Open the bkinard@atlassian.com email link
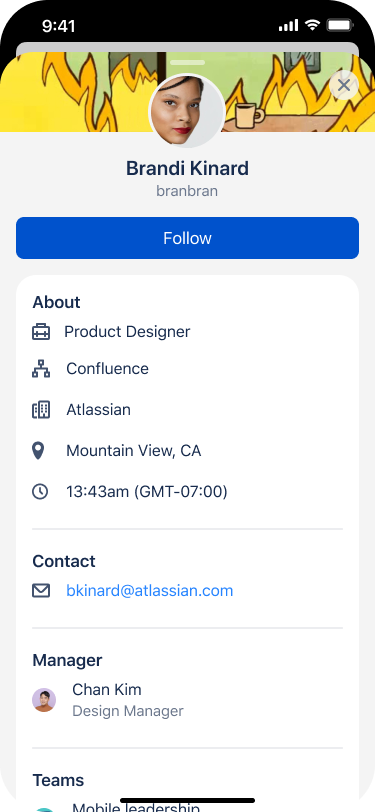The image size is (375, 812). pyautogui.click(x=150, y=590)
